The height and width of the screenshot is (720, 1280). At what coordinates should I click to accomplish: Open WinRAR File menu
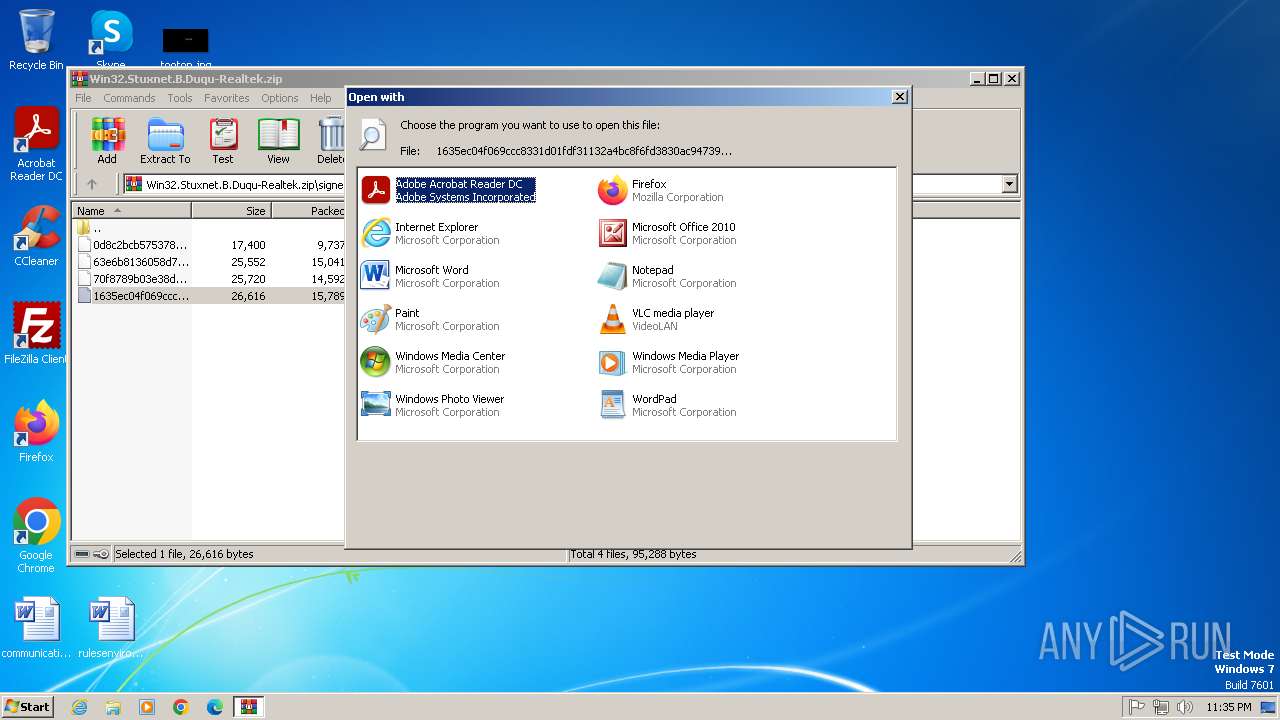pos(83,98)
